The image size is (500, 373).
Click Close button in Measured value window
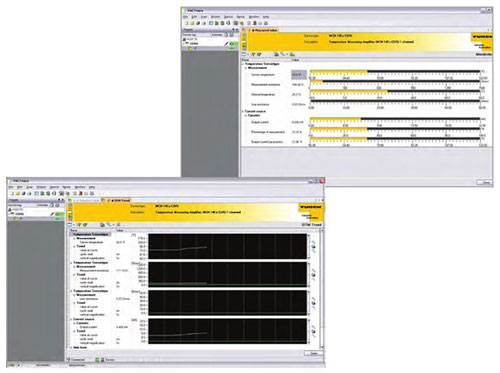click(x=485, y=182)
